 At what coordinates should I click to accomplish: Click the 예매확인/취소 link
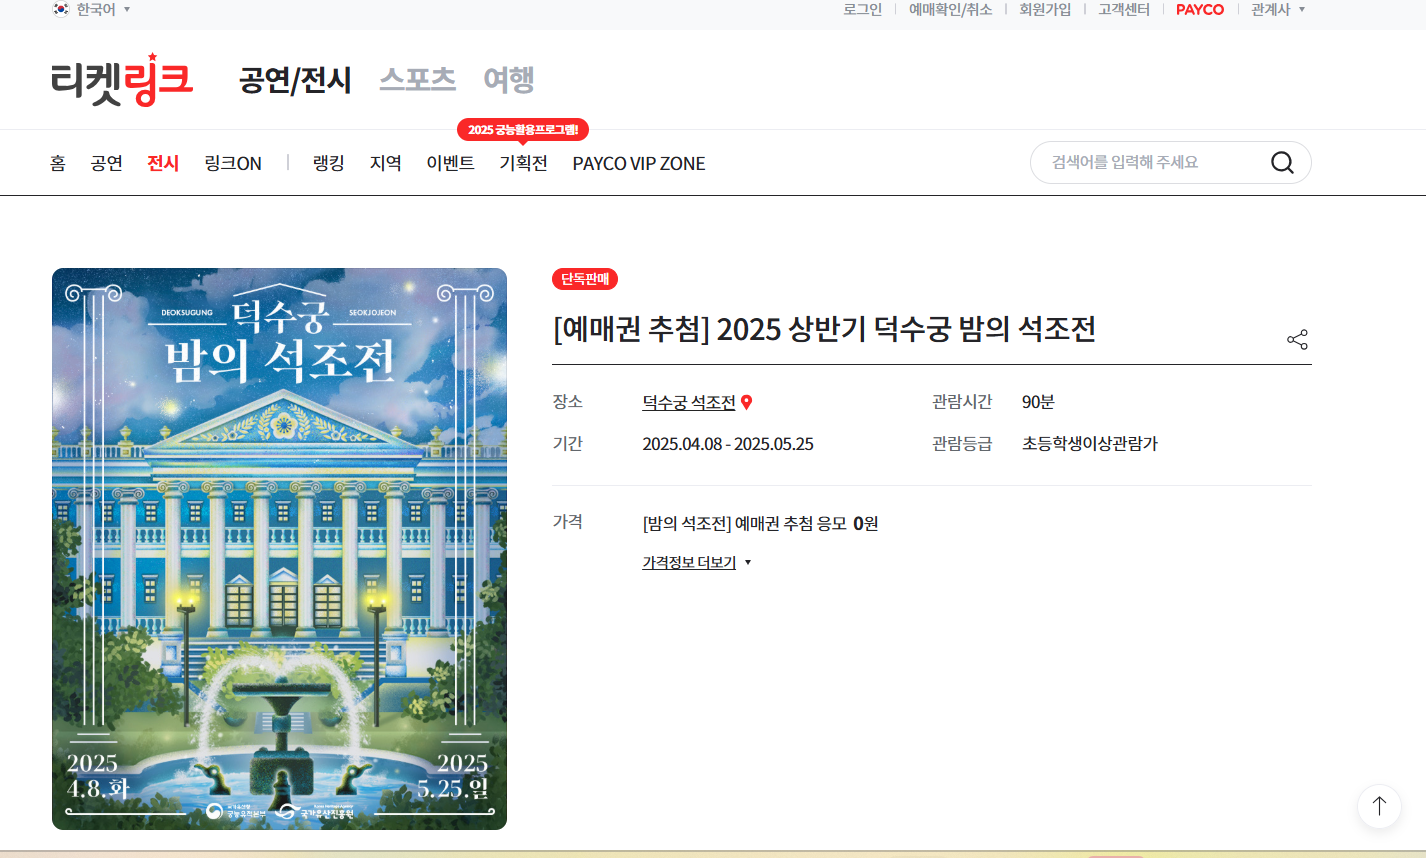point(950,9)
